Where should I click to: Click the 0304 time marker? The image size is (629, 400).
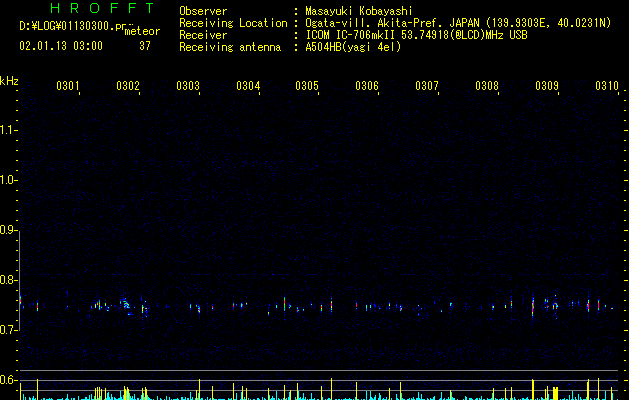(248, 85)
